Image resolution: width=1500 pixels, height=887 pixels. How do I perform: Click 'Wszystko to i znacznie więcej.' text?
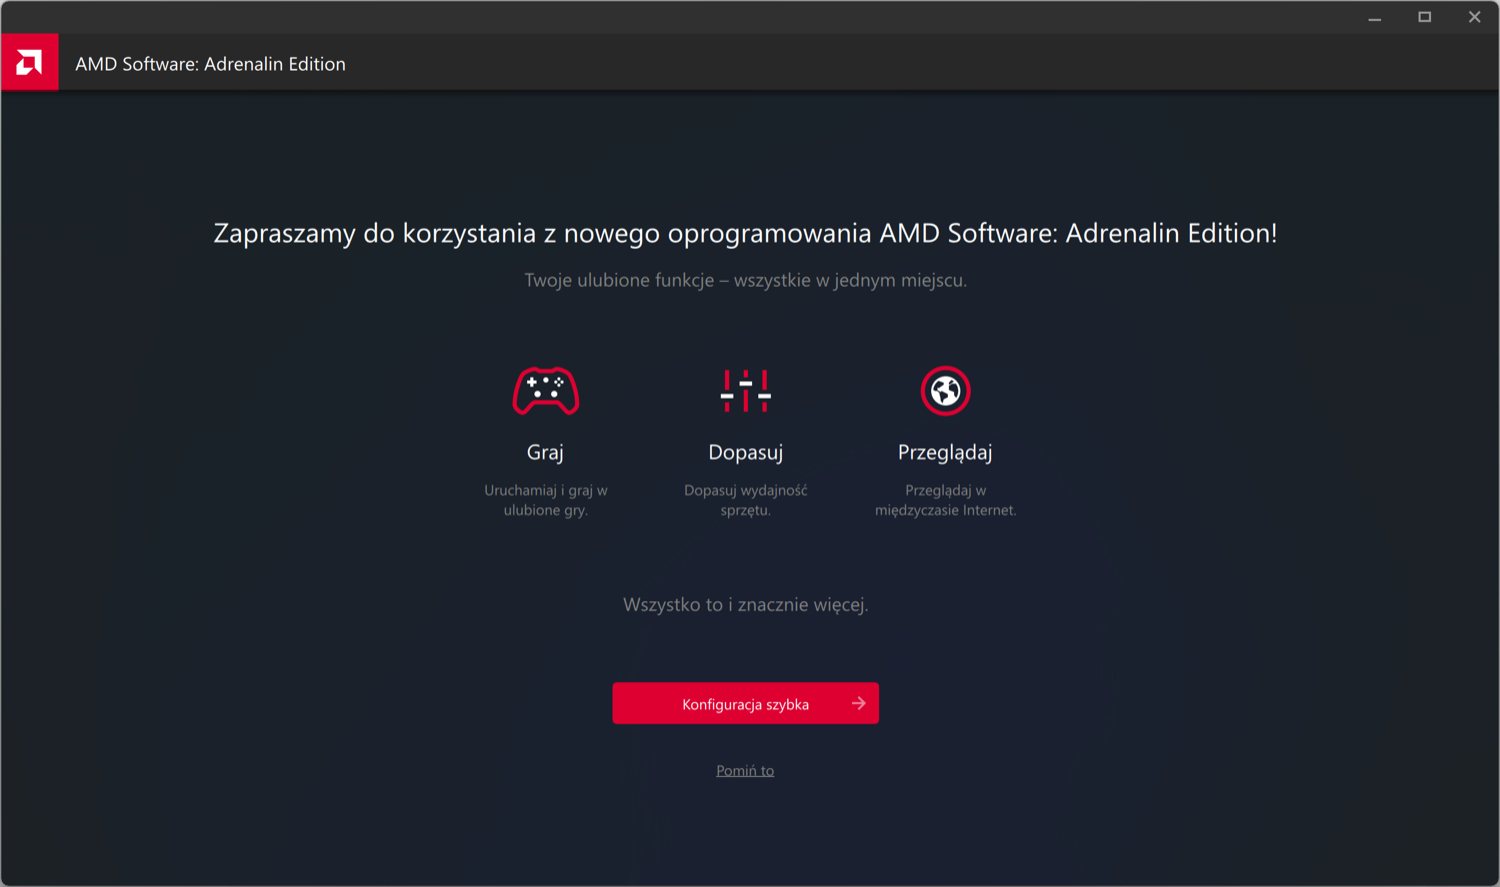(x=746, y=605)
